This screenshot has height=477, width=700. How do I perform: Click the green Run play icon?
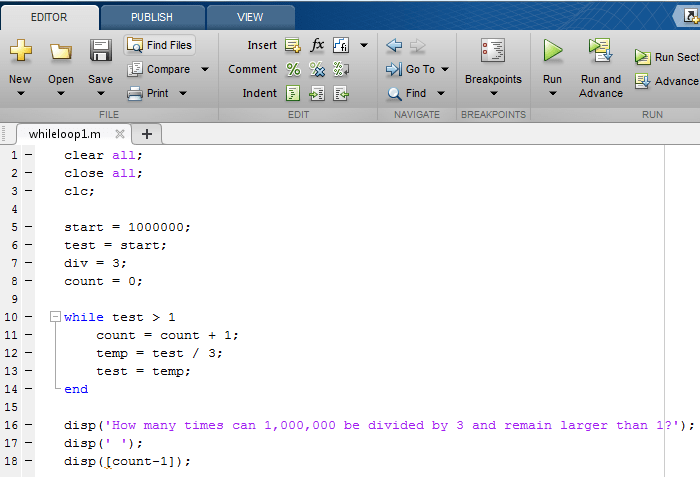pos(553,50)
